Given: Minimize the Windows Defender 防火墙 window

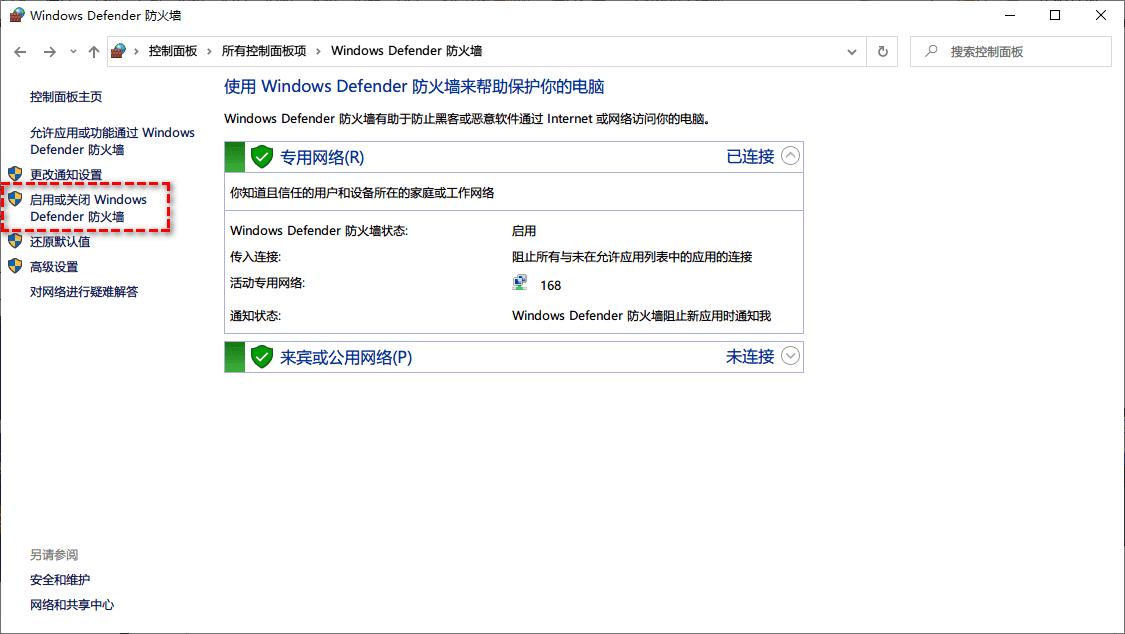Looking at the screenshot, I should coord(1010,15).
